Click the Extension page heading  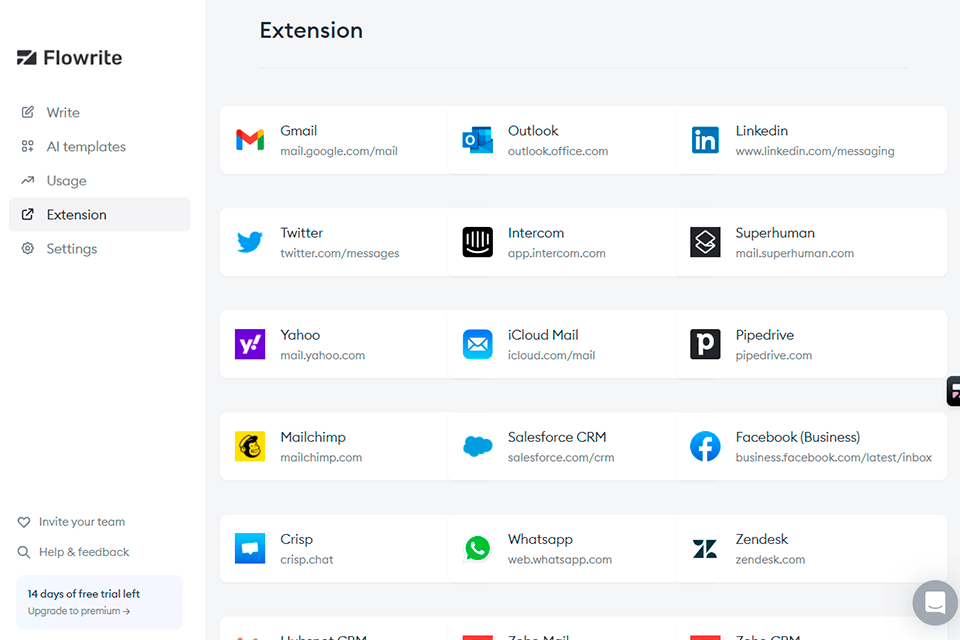click(x=311, y=31)
